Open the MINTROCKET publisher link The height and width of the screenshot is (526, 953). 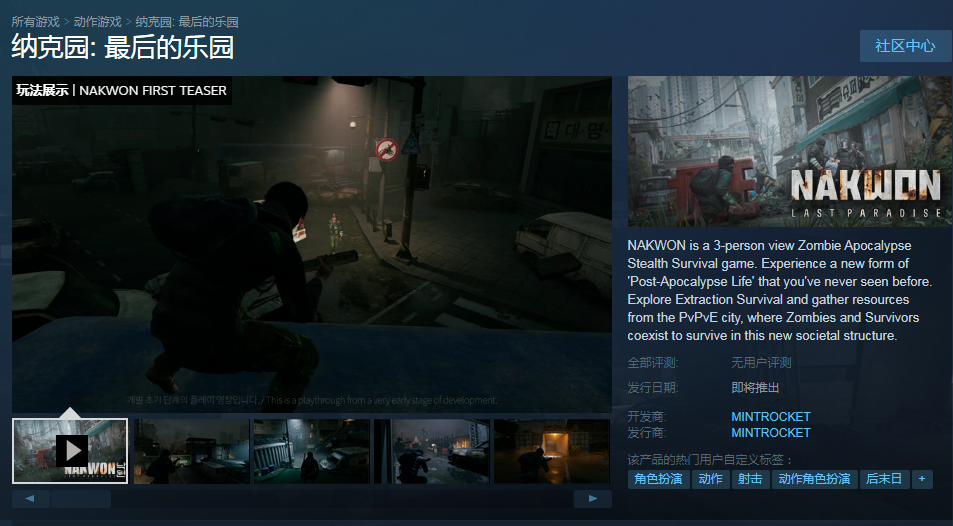point(770,433)
